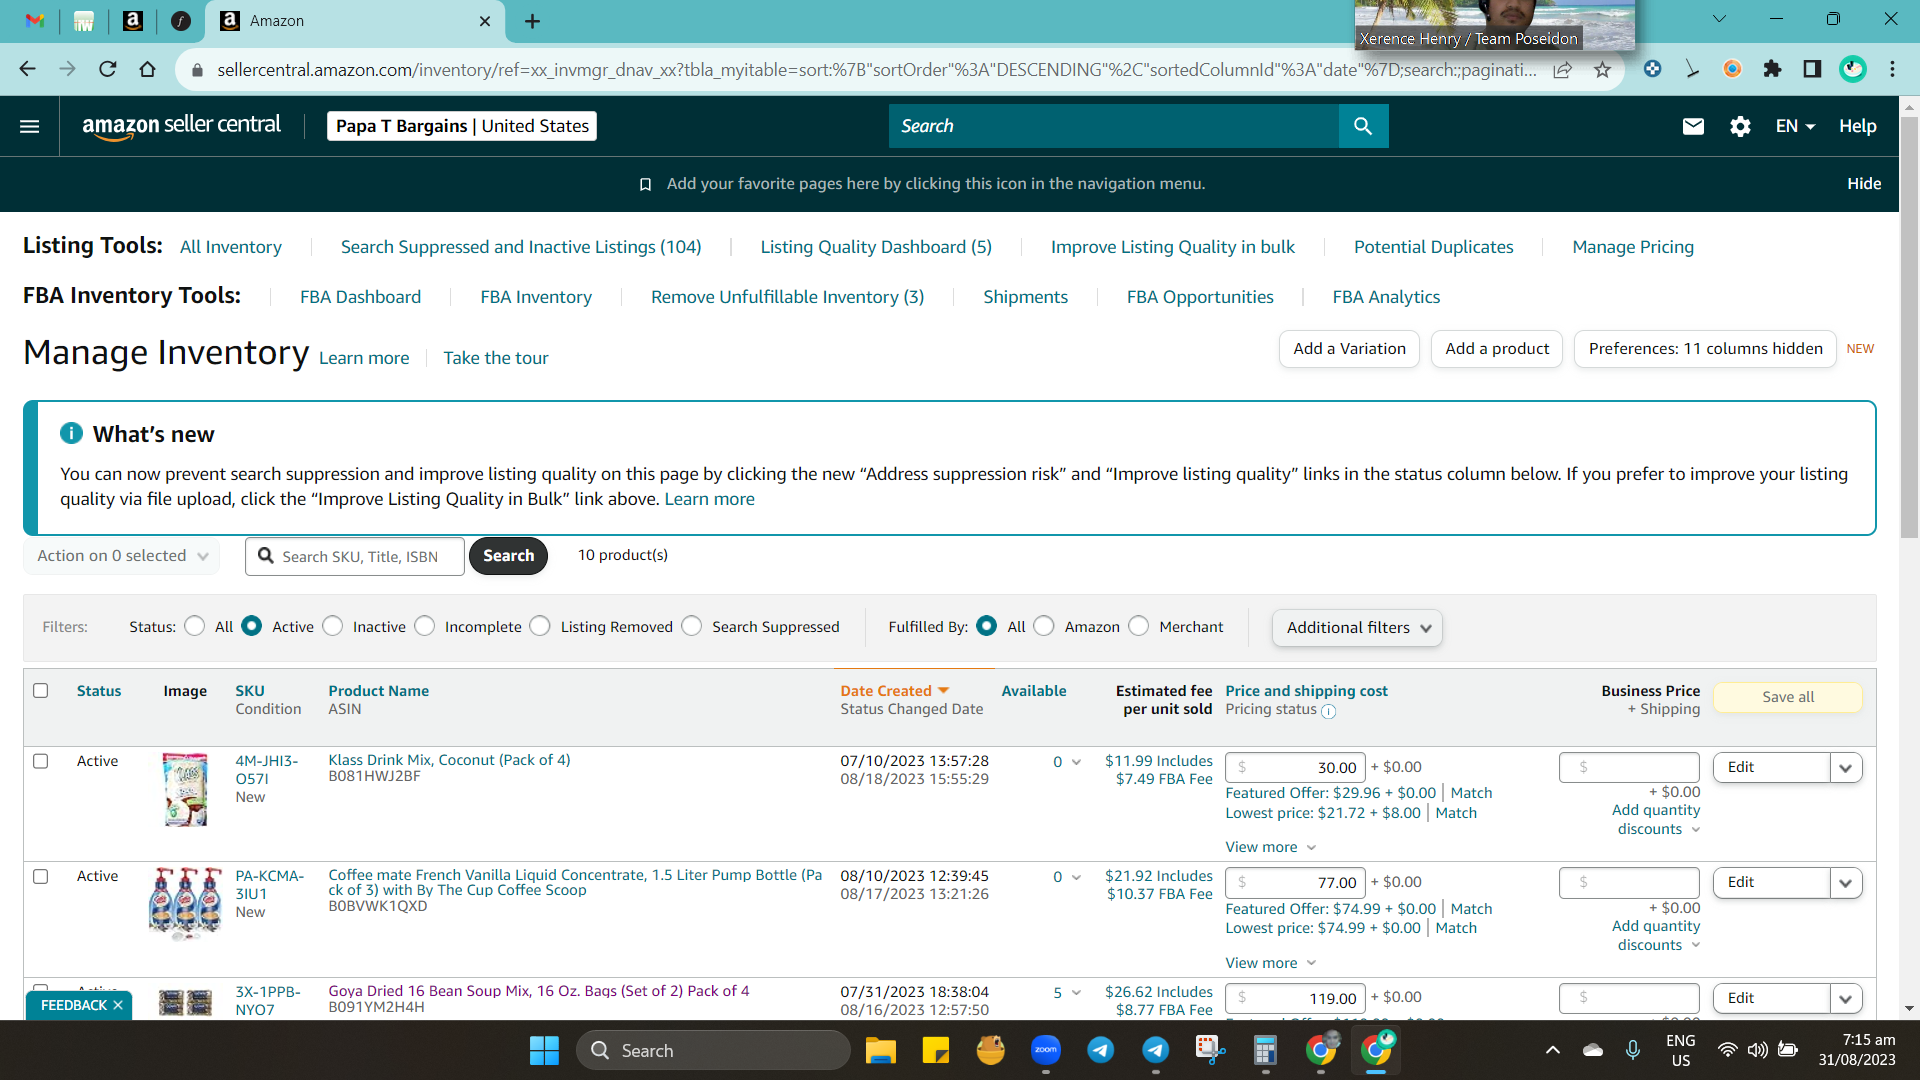Check the select-all checkbox in table header
The image size is (1920, 1080).
point(41,691)
